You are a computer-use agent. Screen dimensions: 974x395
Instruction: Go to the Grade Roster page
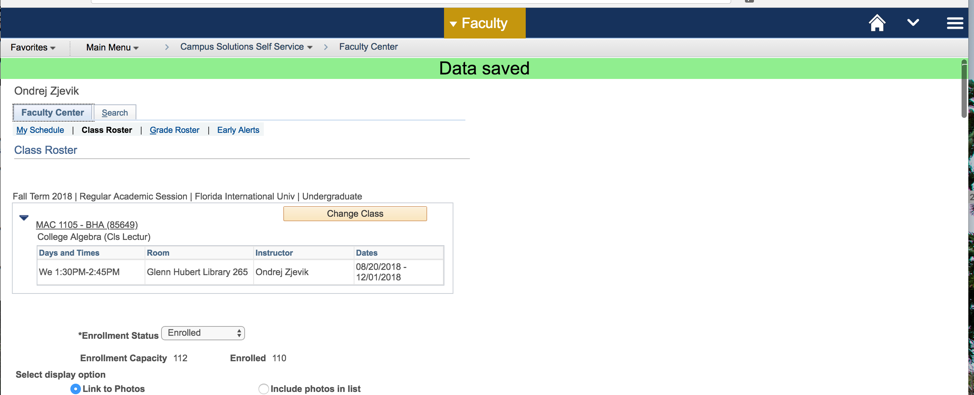[x=175, y=130]
